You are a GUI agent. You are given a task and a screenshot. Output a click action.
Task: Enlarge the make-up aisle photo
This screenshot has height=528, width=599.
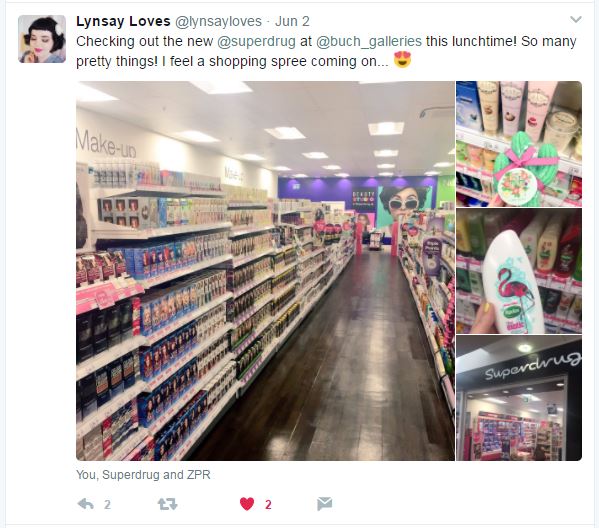(265, 270)
